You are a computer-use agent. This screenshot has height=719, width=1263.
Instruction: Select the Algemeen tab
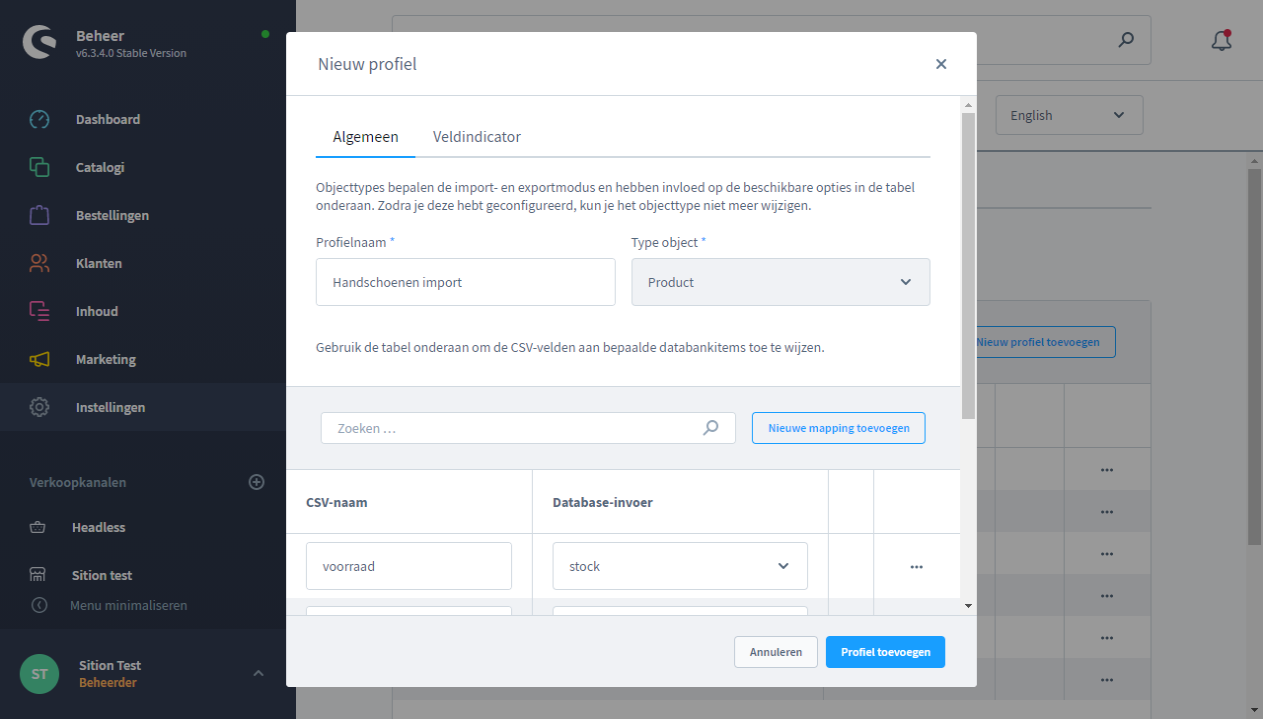pyautogui.click(x=365, y=137)
